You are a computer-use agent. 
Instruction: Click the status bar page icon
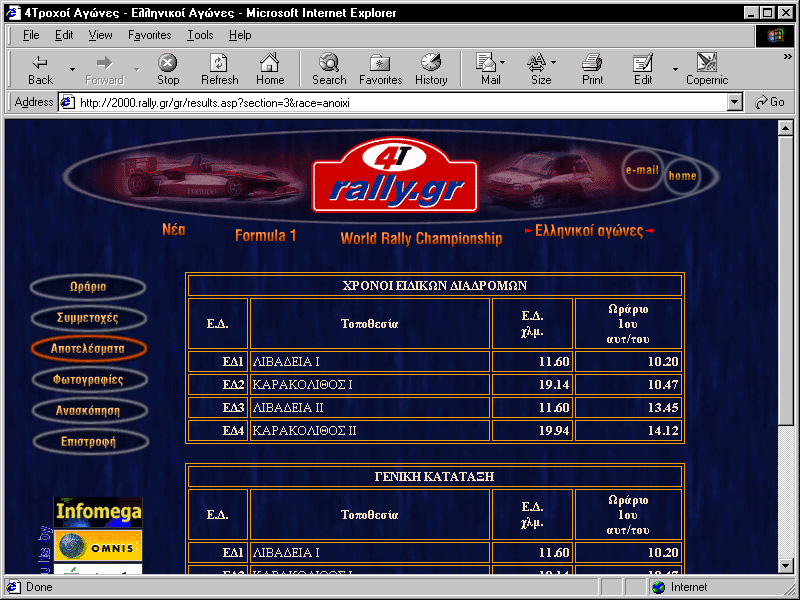click(x=14, y=587)
